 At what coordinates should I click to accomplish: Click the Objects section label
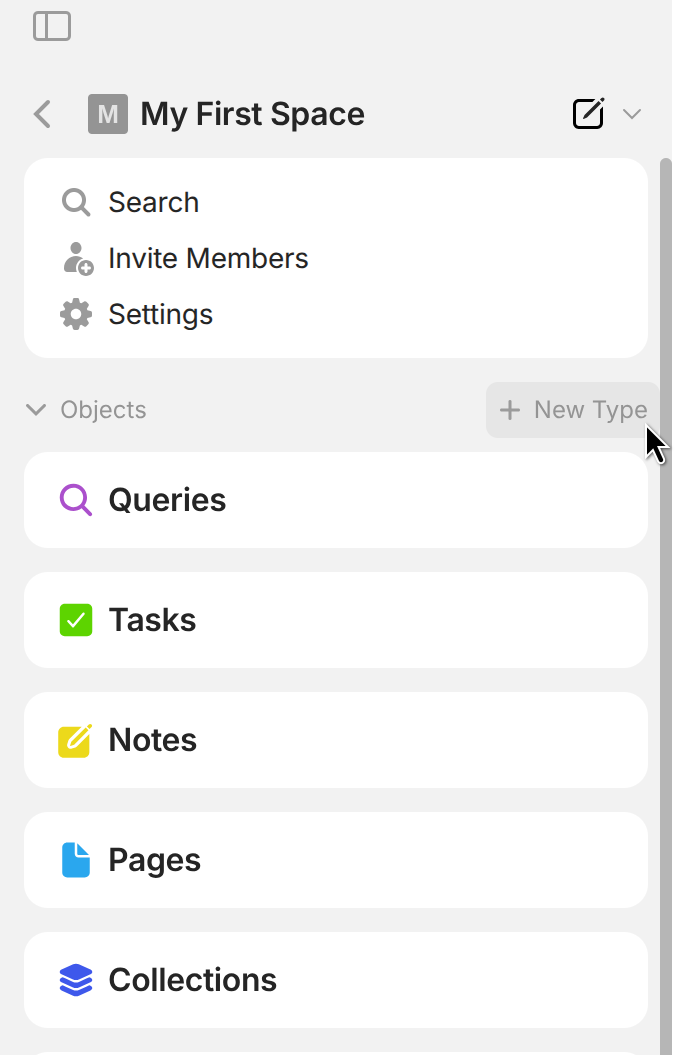click(x=103, y=410)
